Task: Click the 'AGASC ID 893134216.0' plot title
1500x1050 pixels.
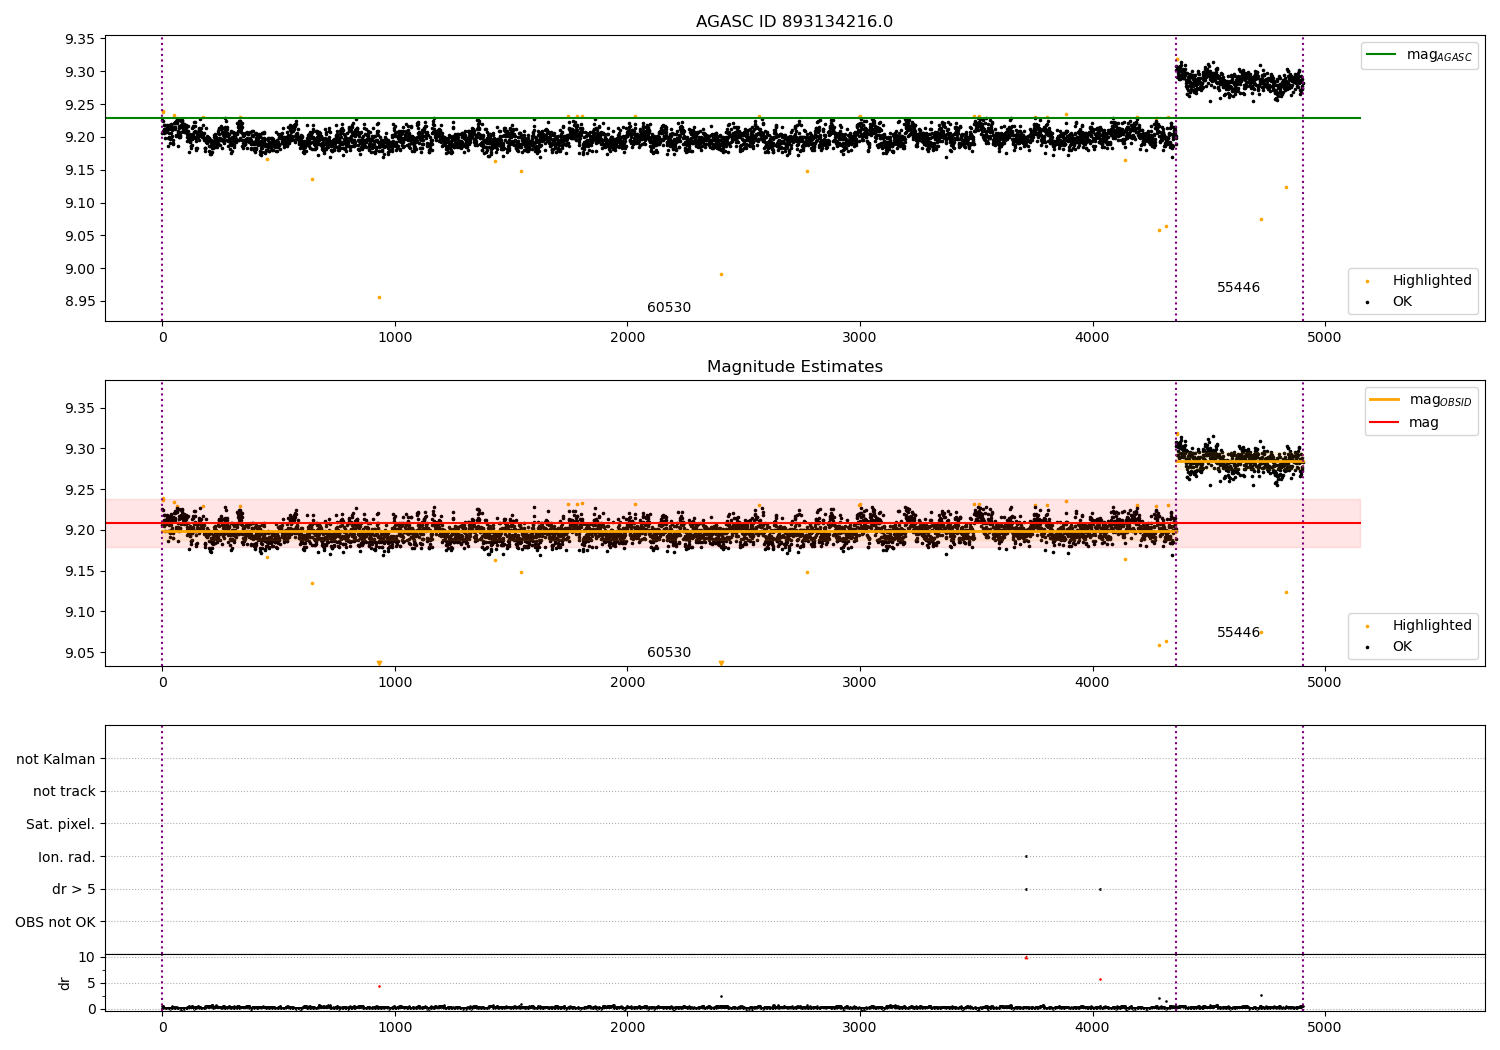Action: 794,22
